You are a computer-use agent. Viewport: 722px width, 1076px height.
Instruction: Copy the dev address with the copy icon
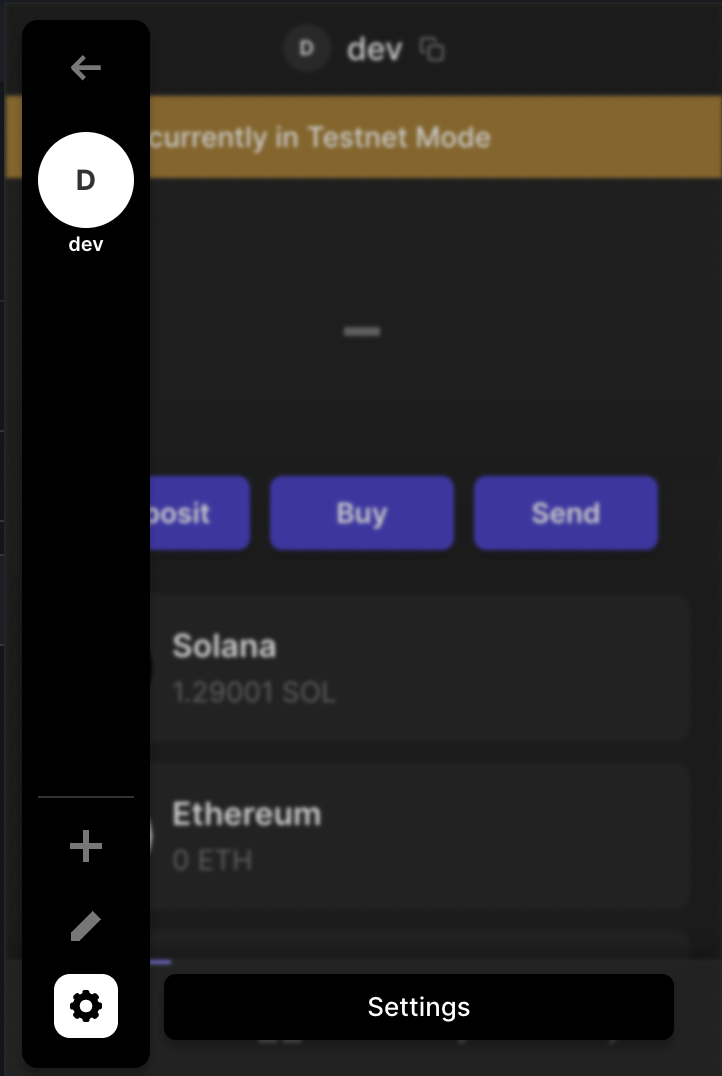coord(432,49)
